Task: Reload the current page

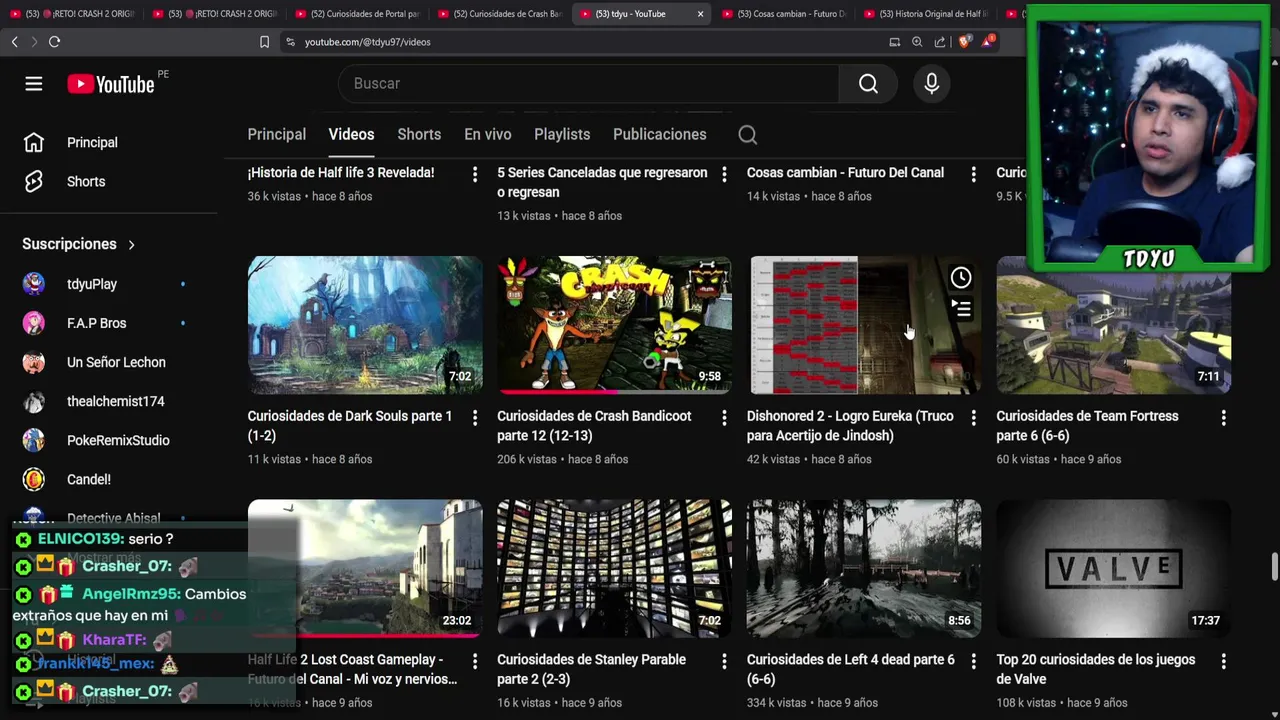Action: [x=54, y=42]
